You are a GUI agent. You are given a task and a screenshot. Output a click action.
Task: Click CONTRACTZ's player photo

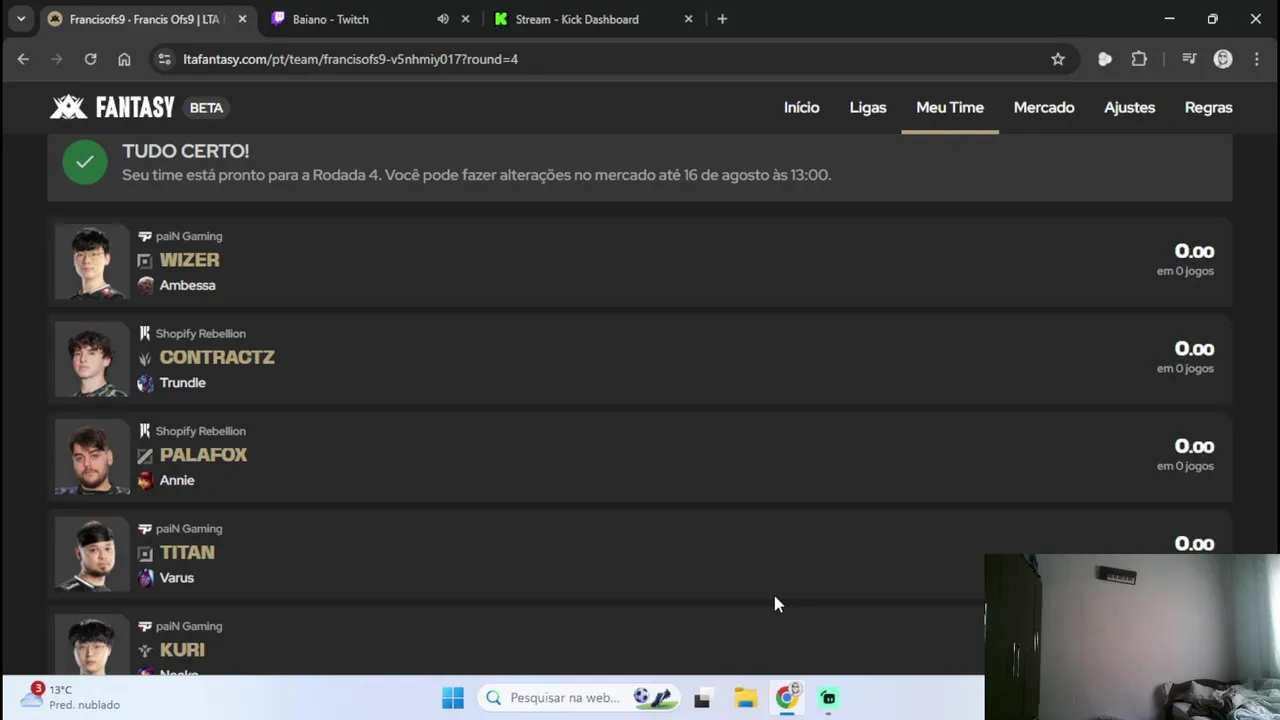coord(92,360)
